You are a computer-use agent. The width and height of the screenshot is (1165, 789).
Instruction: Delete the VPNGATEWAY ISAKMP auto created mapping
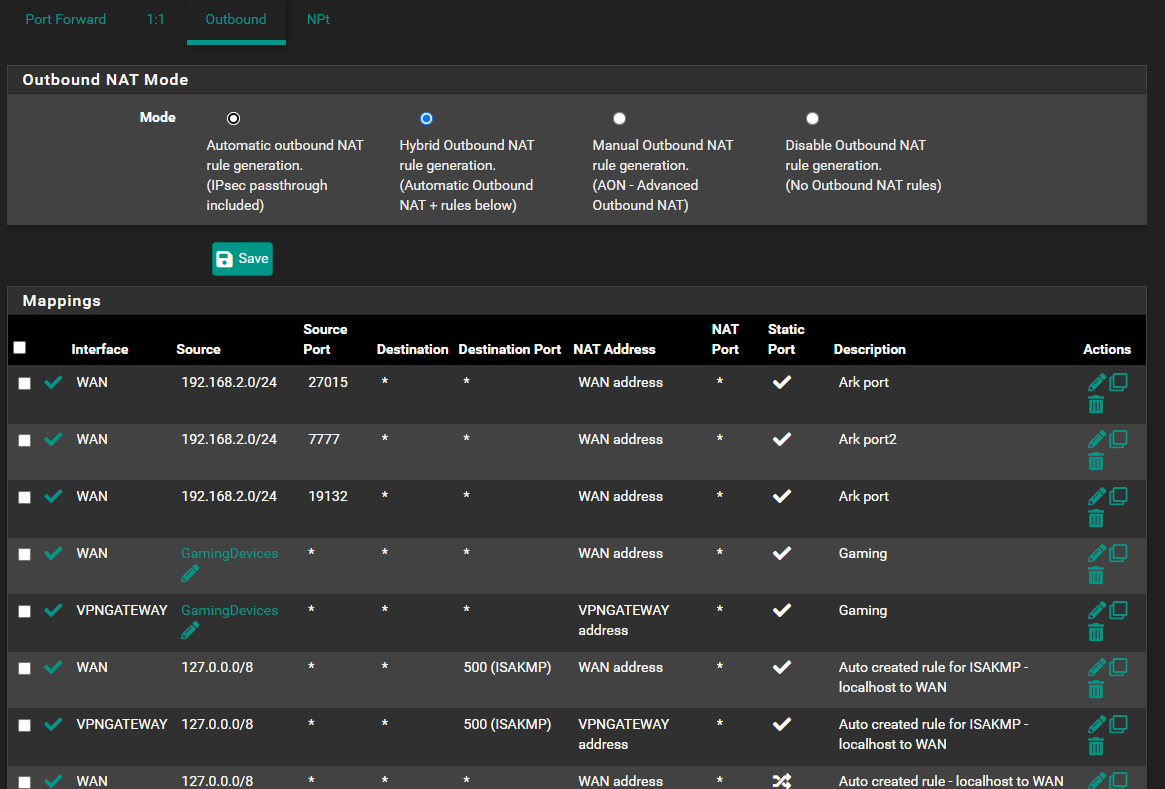[1096, 747]
